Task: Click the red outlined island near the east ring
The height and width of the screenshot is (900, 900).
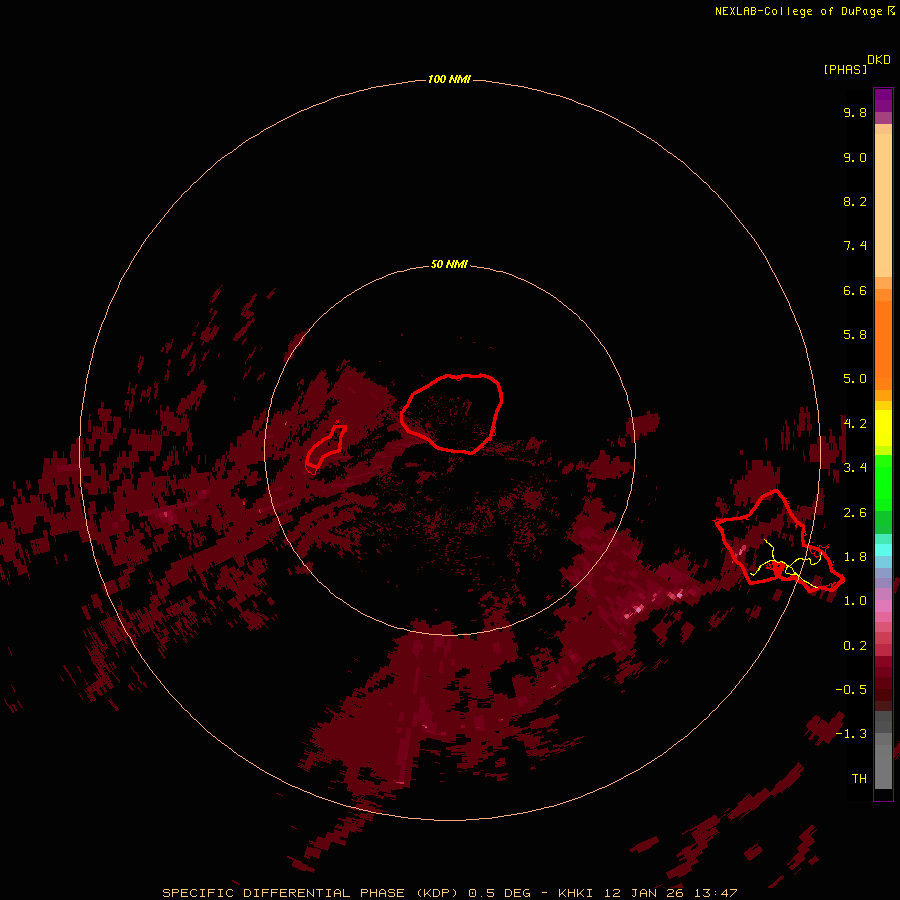Action: pyautogui.click(x=779, y=541)
